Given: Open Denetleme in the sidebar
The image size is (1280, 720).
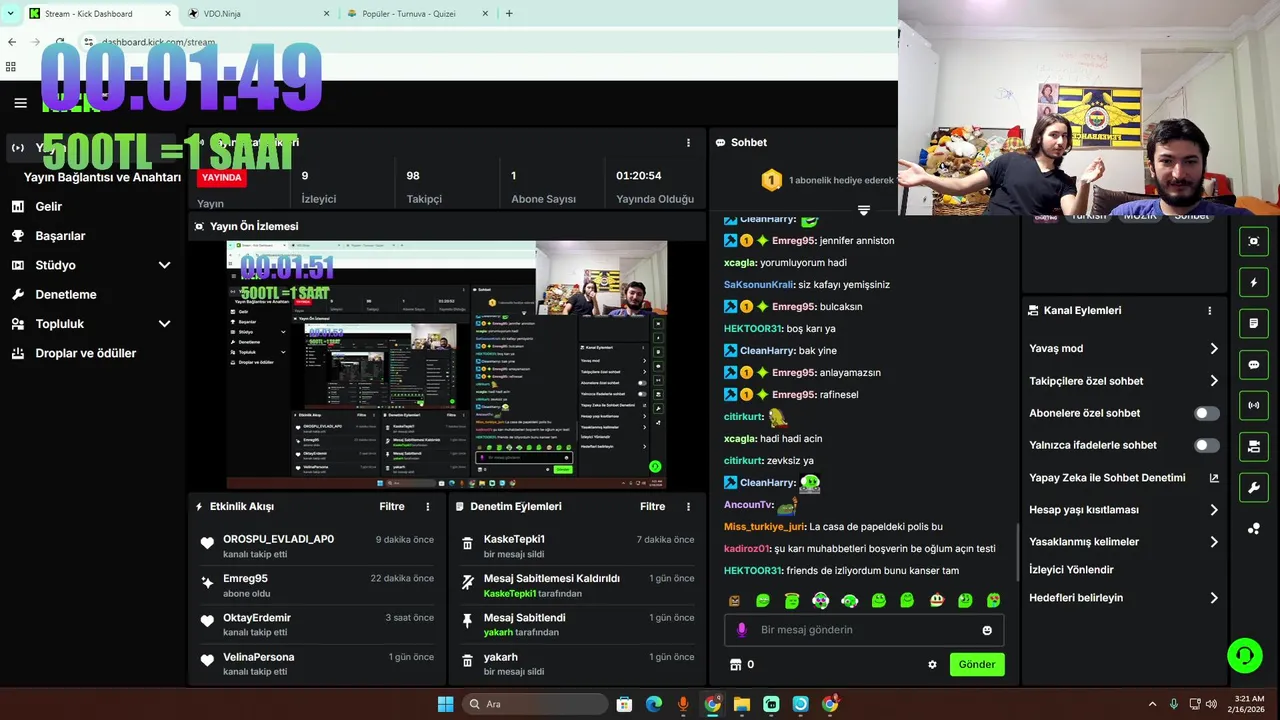Looking at the screenshot, I should click(x=65, y=294).
